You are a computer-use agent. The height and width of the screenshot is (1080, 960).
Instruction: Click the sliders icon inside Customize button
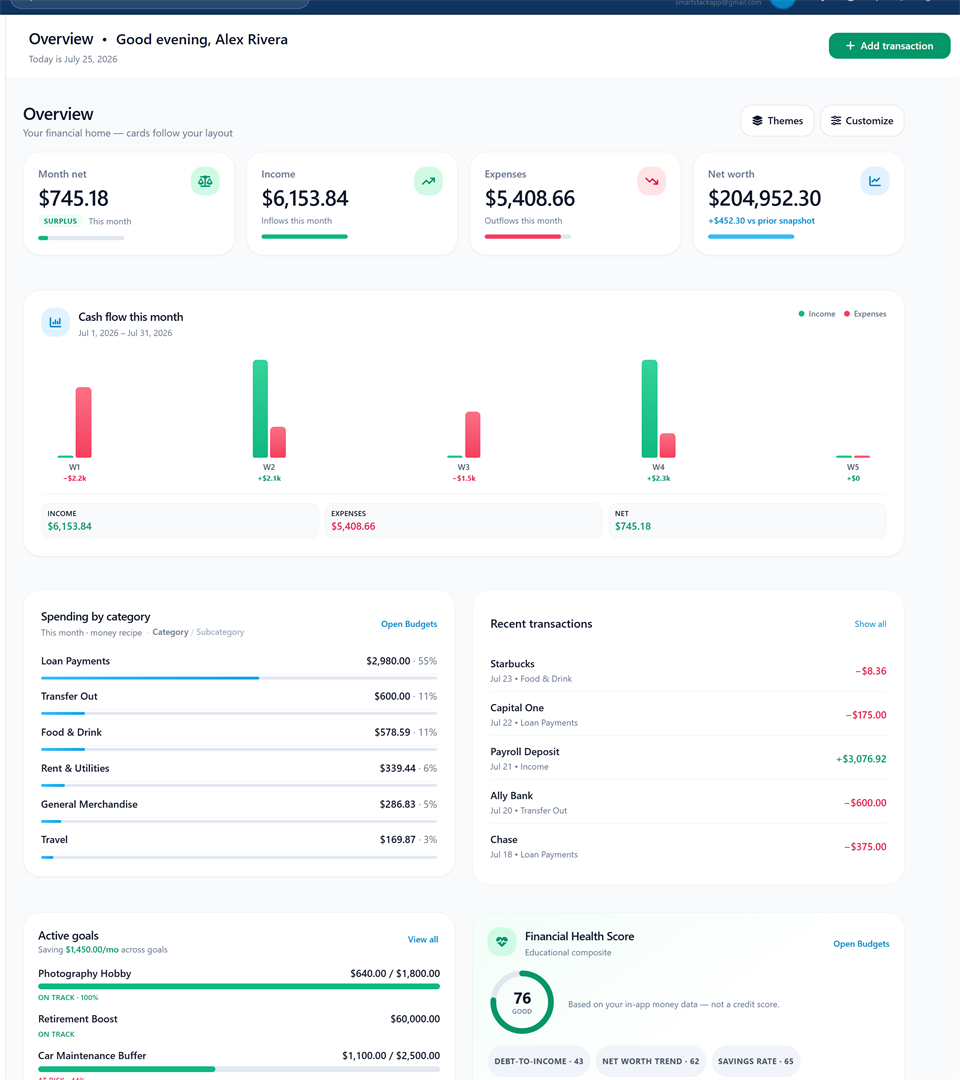[x=836, y=121]
